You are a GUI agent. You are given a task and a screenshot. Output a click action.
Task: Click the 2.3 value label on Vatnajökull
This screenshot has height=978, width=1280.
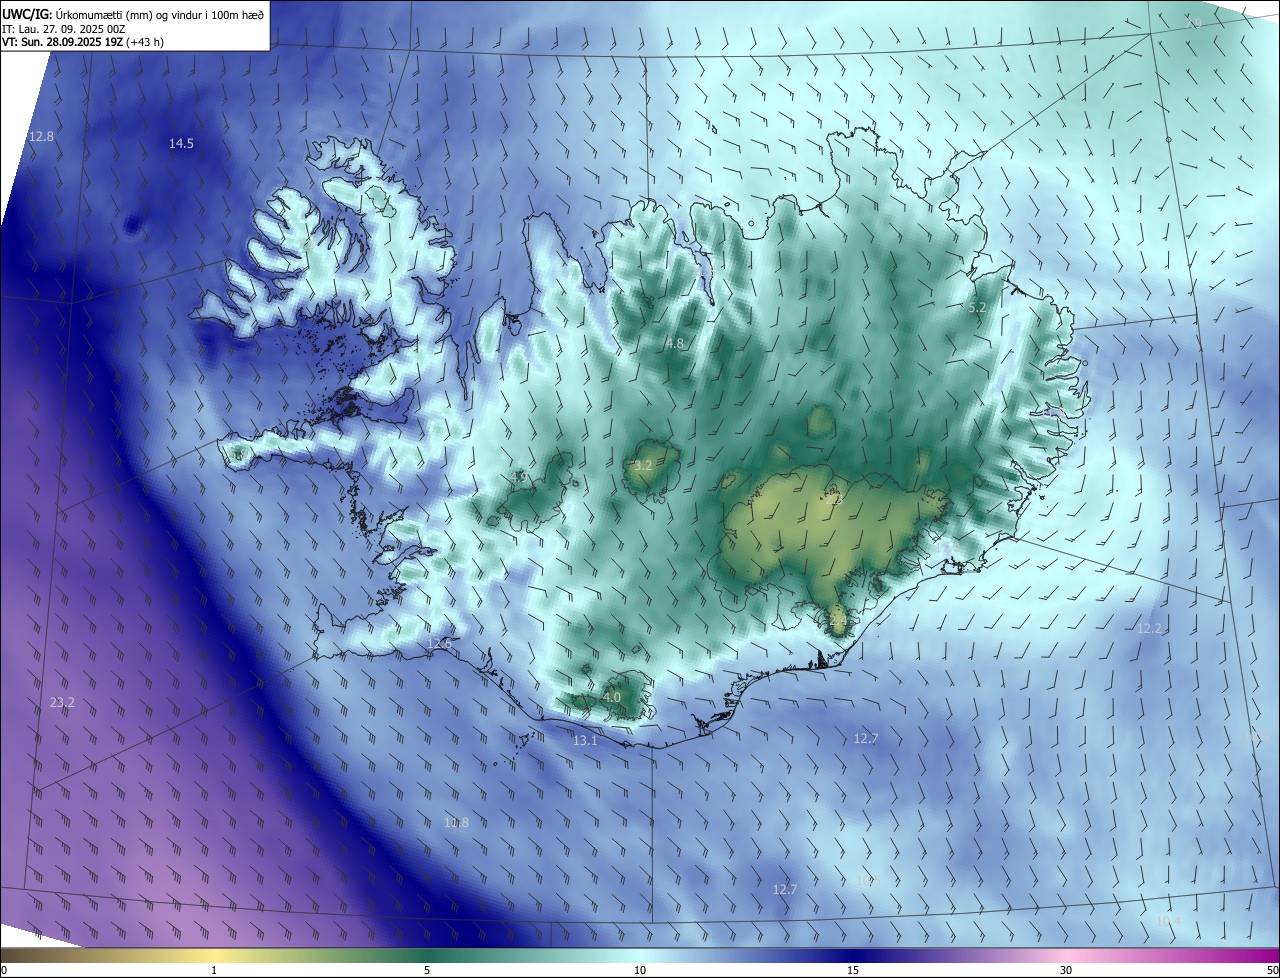pos(836,500)
